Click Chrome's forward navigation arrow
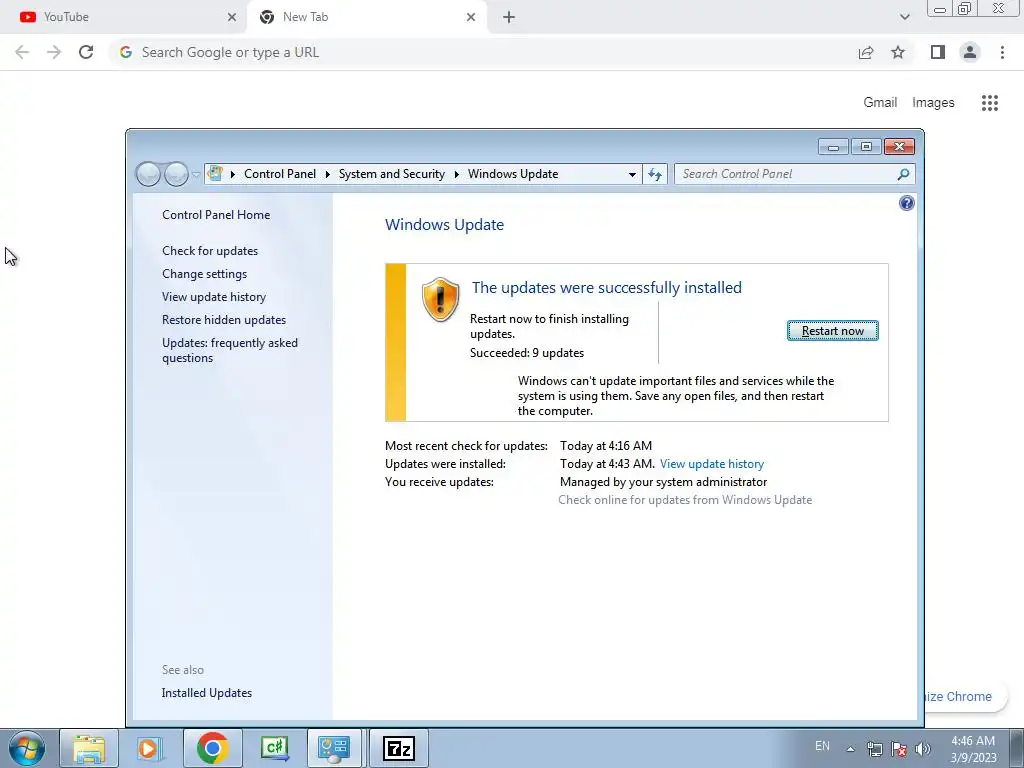Viewport: 1024px width, 768px height. tap(54, 52)
